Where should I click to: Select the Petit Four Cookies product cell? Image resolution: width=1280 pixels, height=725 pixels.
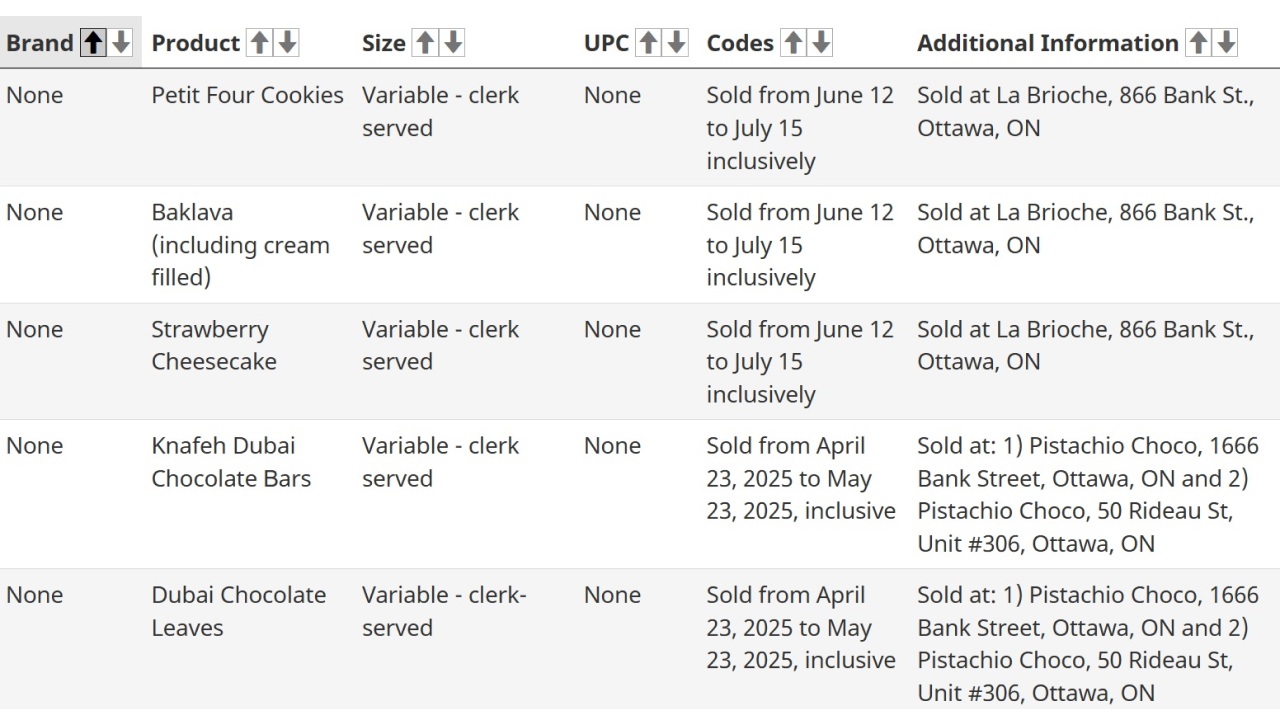[247, 95]
